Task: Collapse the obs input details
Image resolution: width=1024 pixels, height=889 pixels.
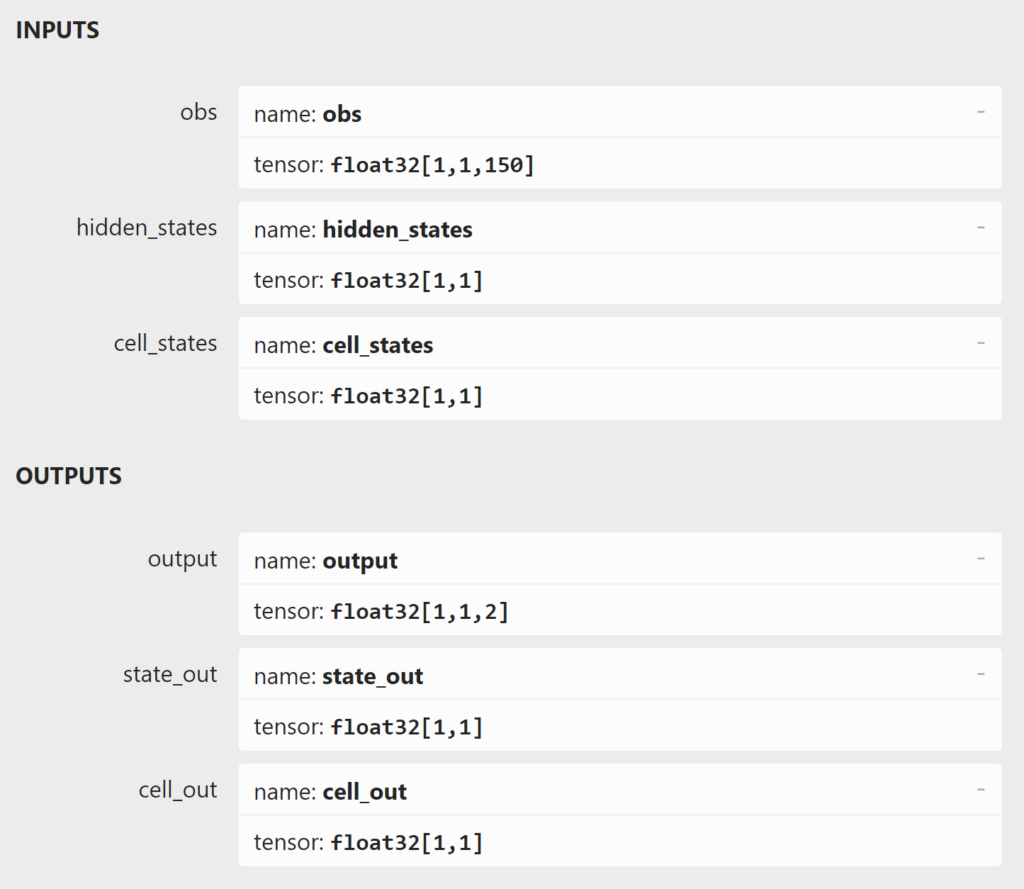Action: (981, 113)
